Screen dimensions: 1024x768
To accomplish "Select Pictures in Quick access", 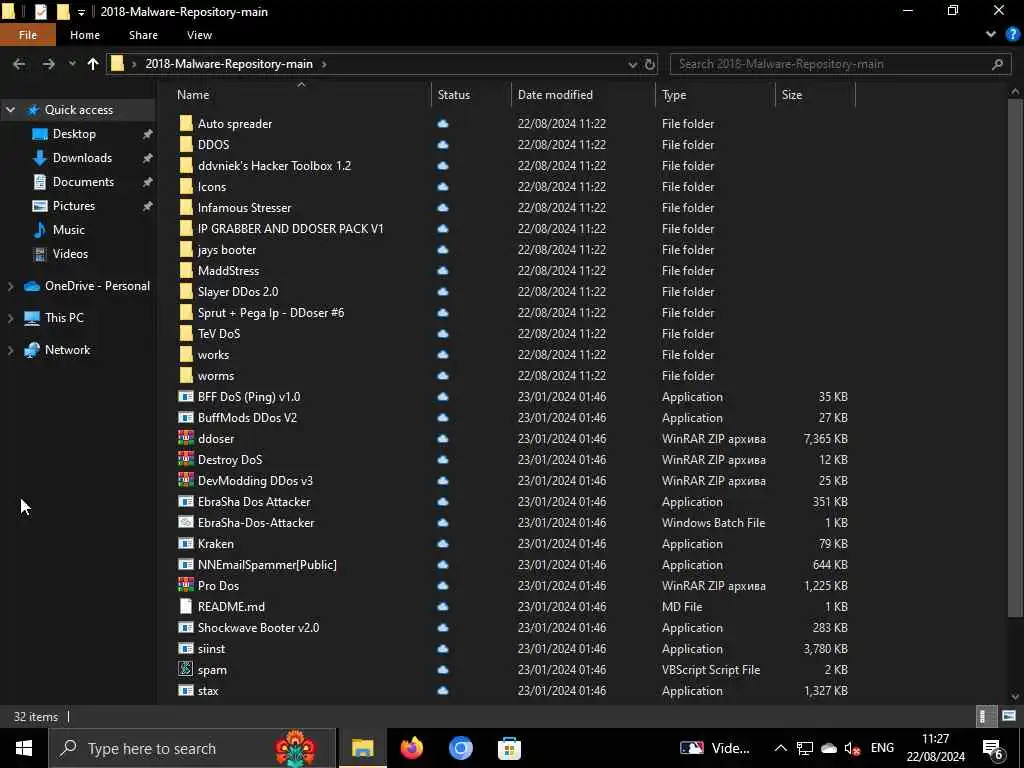I will click(74, 206).
